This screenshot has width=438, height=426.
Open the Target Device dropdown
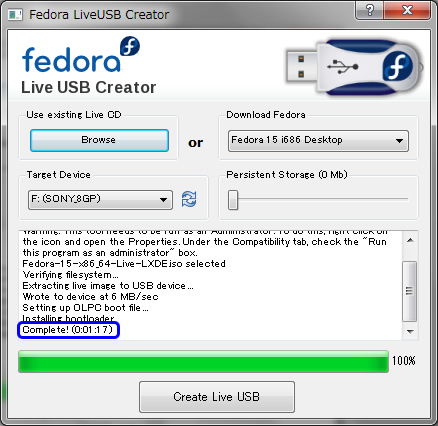coord(100,200)
